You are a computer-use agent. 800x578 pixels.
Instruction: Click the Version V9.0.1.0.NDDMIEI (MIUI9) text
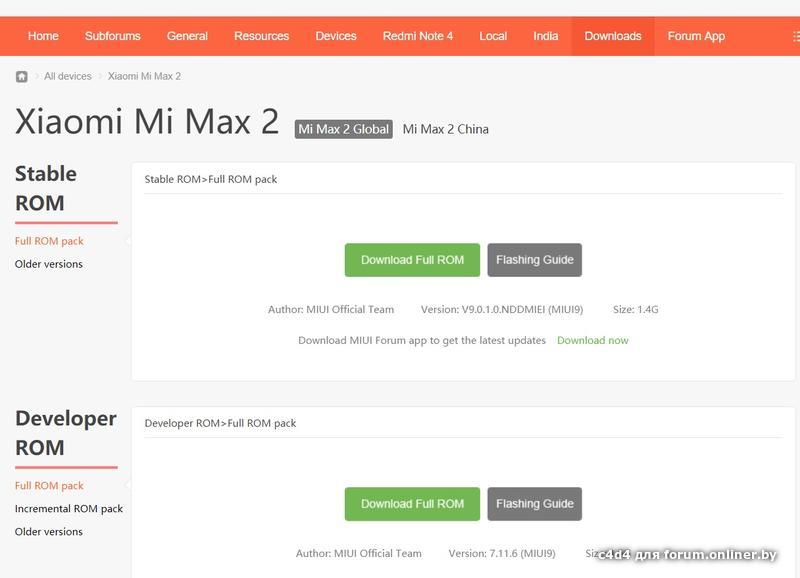point(502,309)
